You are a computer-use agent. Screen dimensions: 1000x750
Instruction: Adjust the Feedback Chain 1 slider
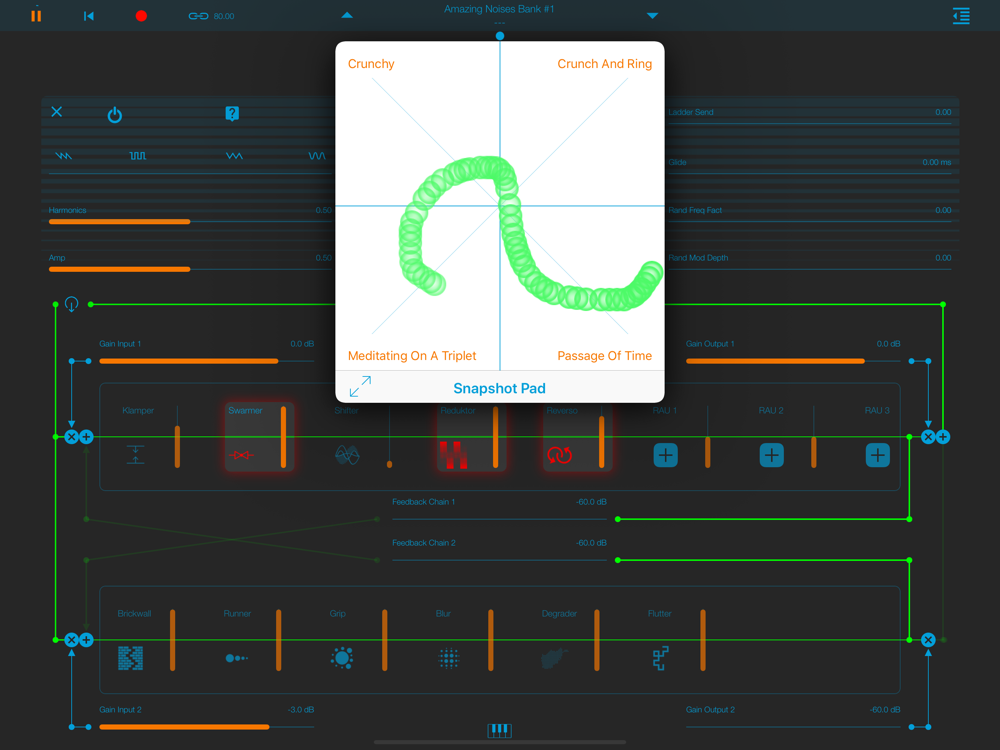[499, 519]
